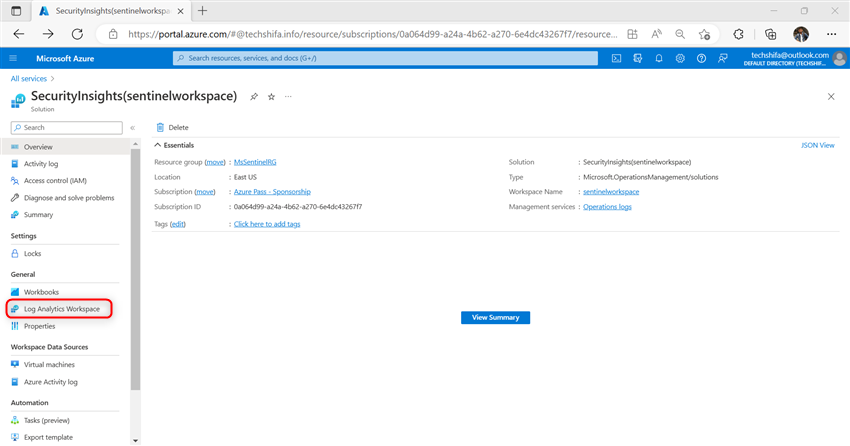This screenshot has height=446, width=850.
Task: Click here to add tags link
Action: (x=267, y=224)
